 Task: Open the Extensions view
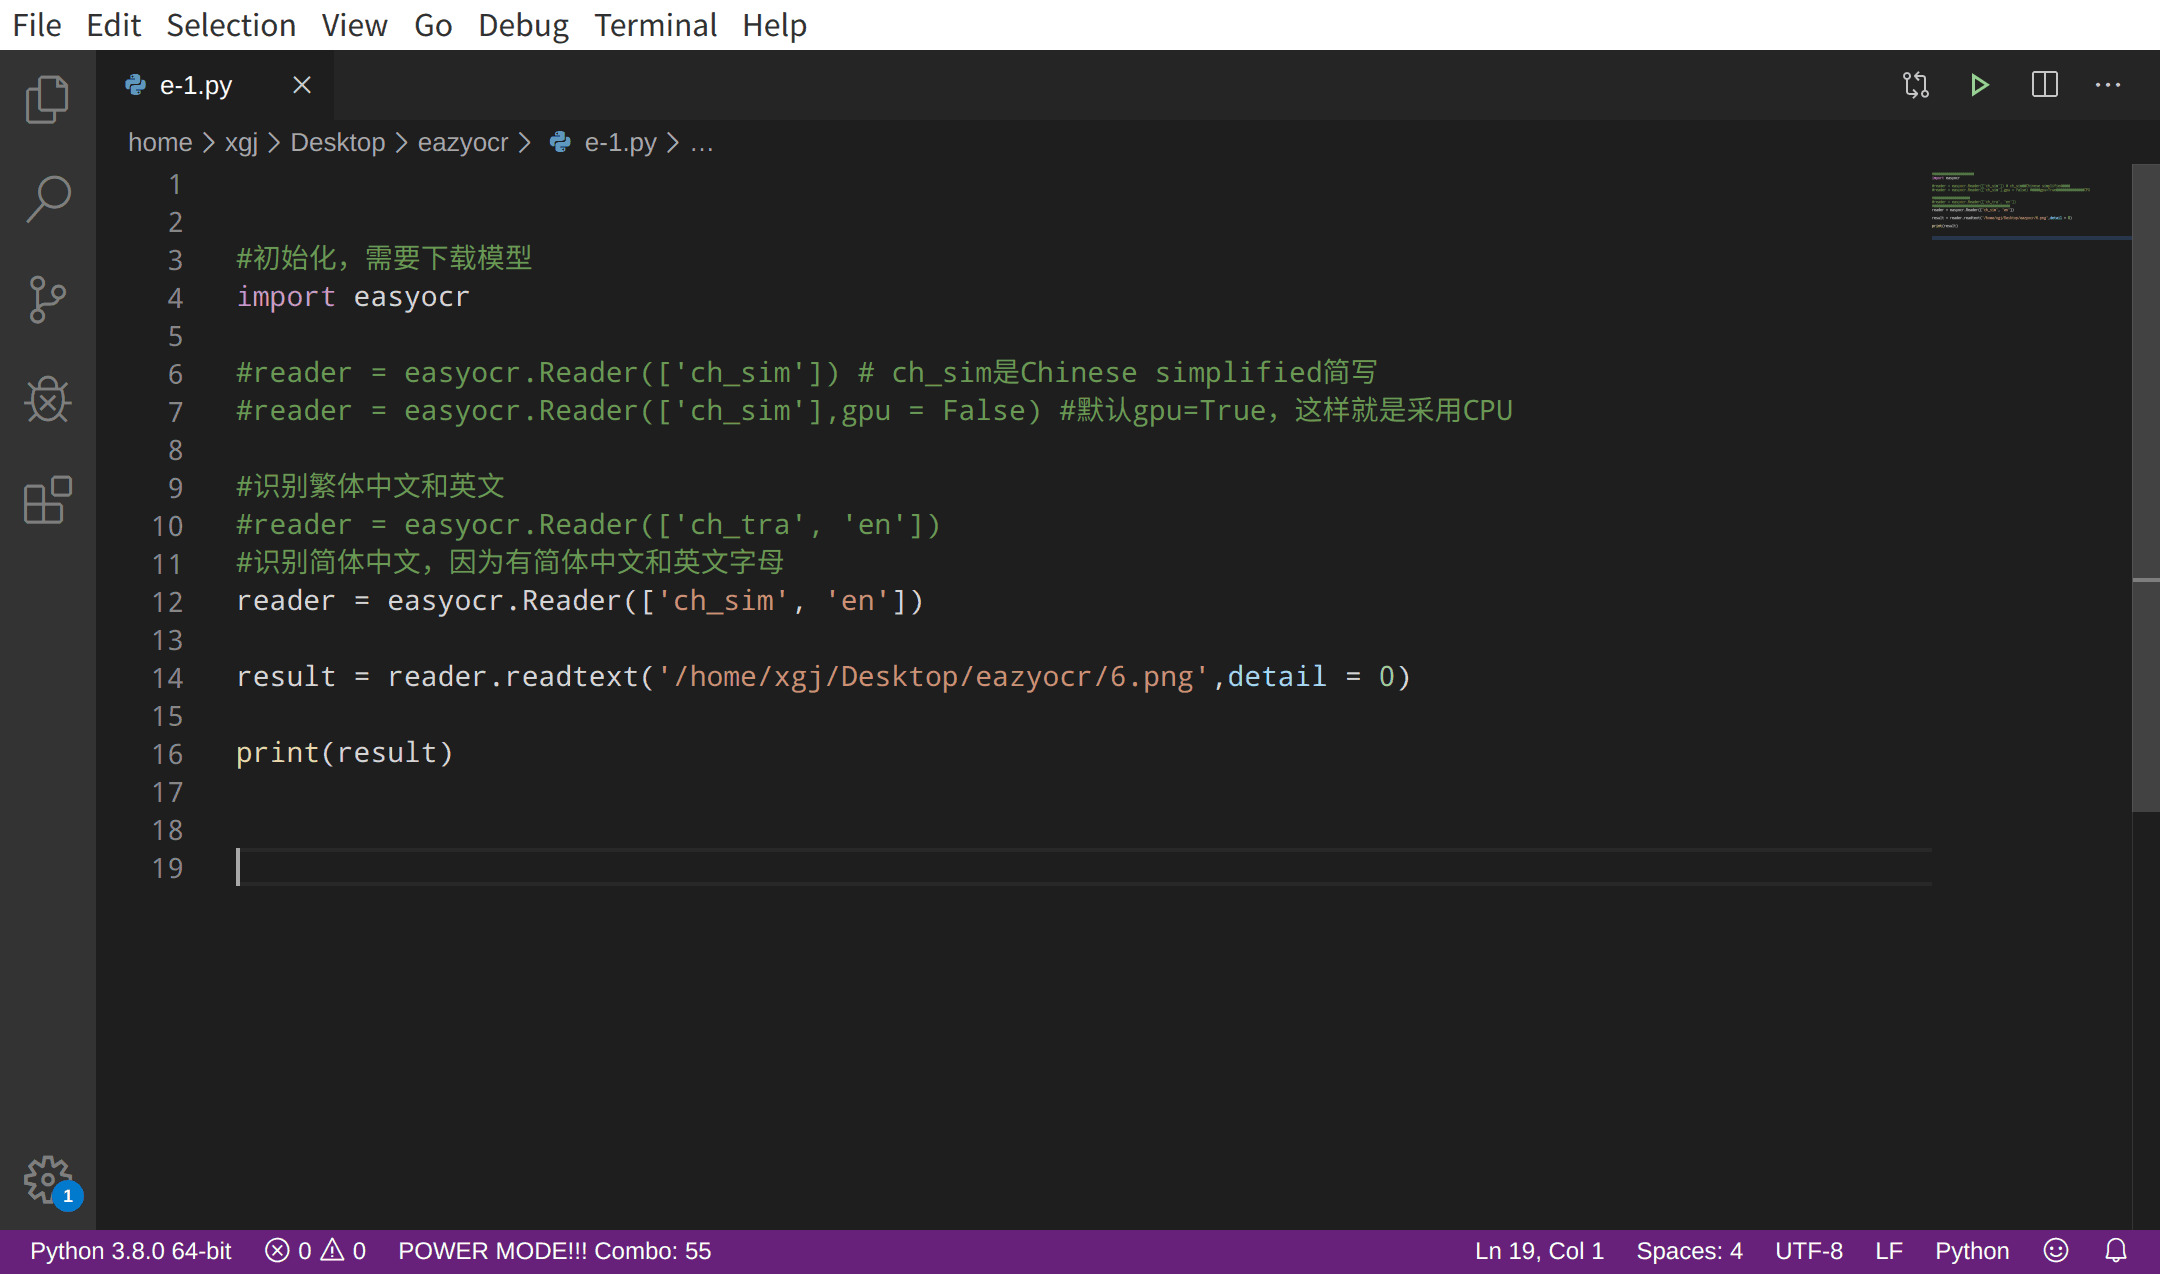(47, 499)
